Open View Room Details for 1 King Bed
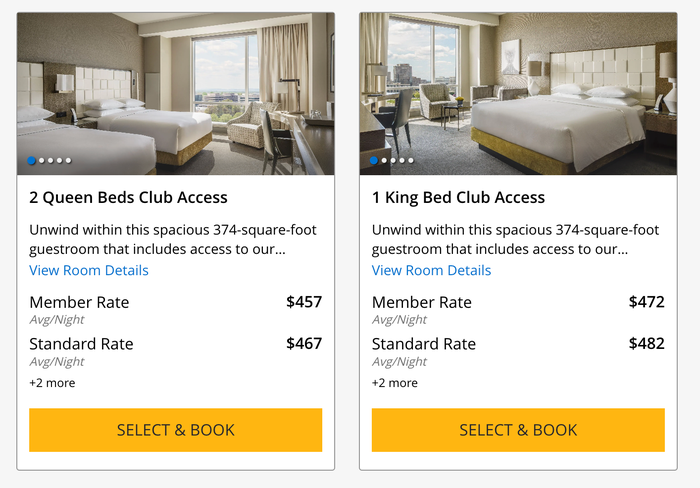 [x=431, y=270]
